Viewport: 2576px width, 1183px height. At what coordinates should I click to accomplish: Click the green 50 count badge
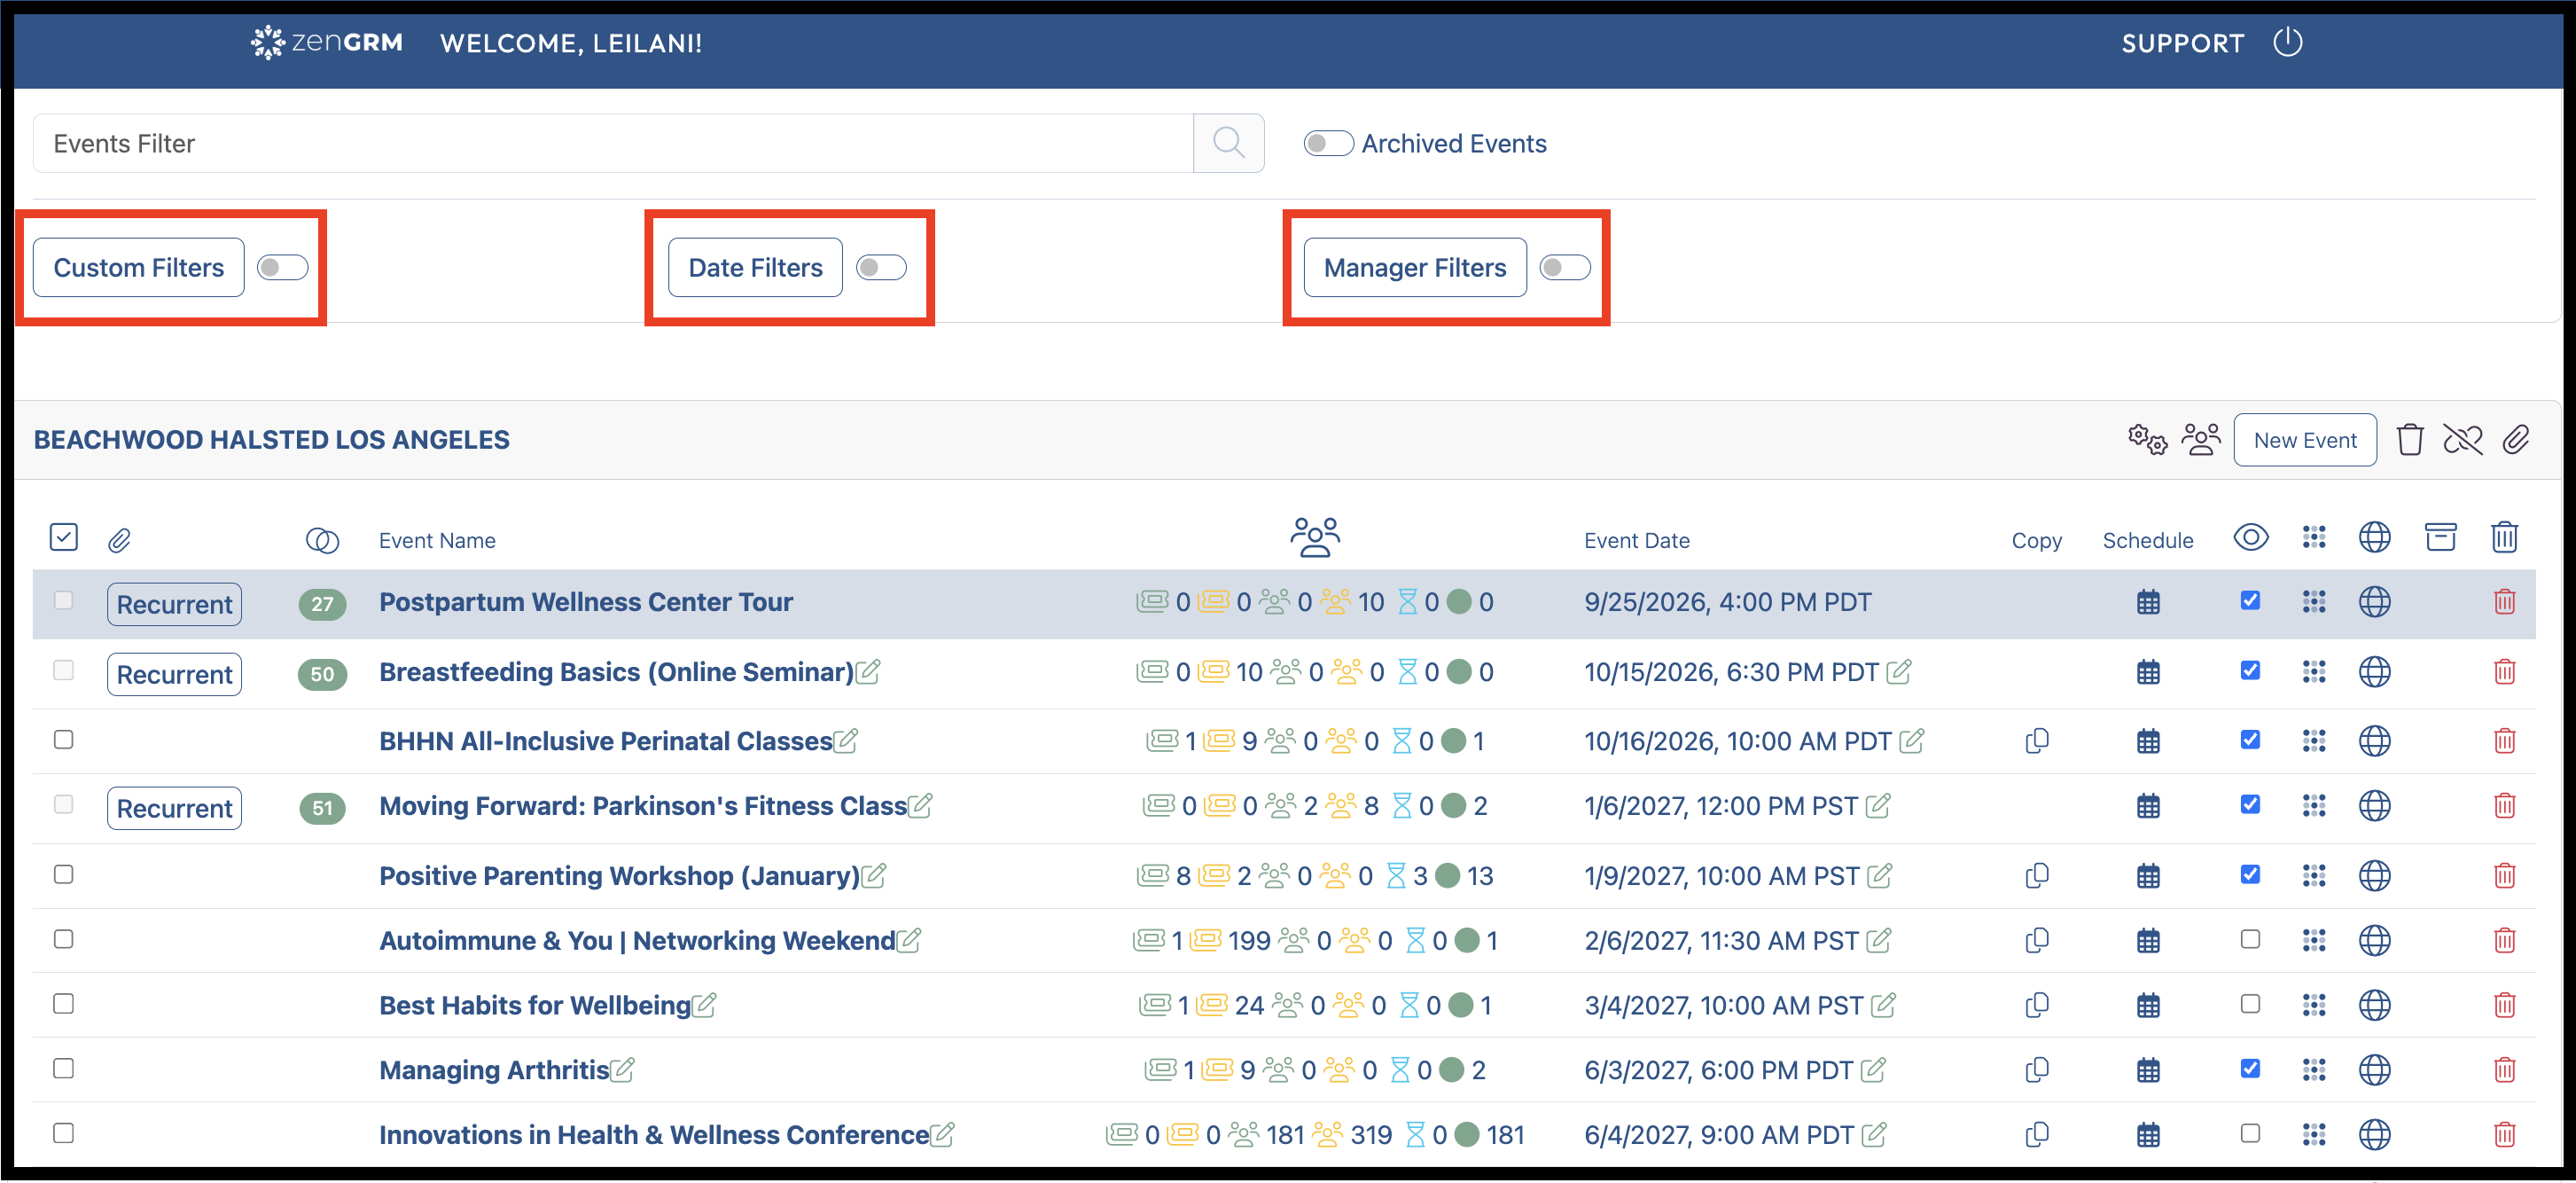click(322, 674)
